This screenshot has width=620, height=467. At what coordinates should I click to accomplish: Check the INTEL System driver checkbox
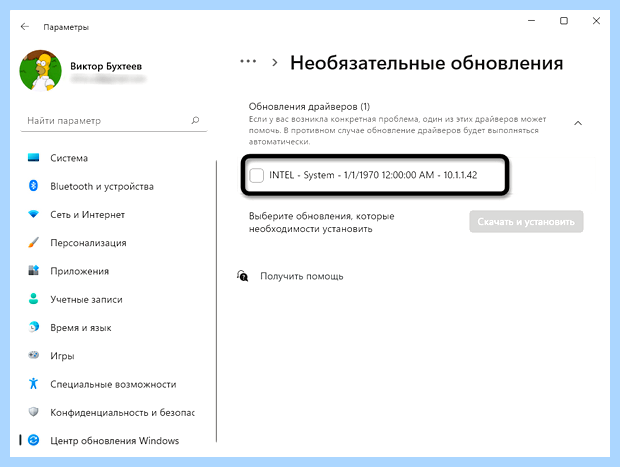[257, 175]
